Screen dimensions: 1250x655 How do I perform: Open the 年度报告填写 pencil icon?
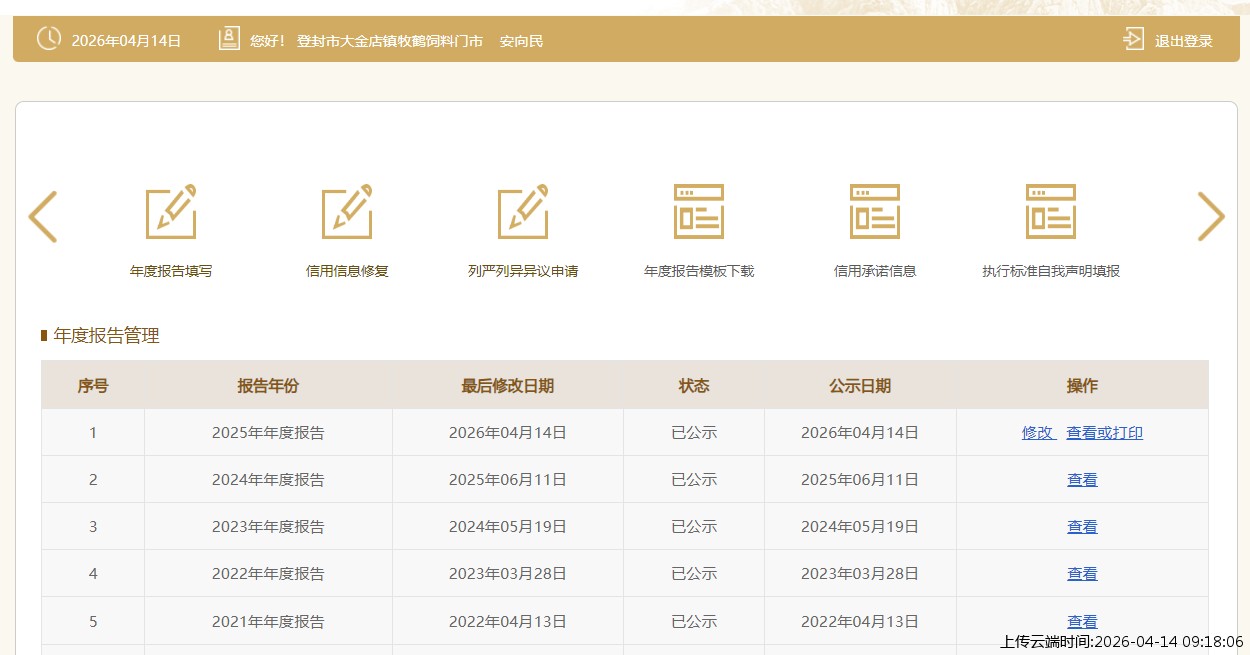[171, 212]
